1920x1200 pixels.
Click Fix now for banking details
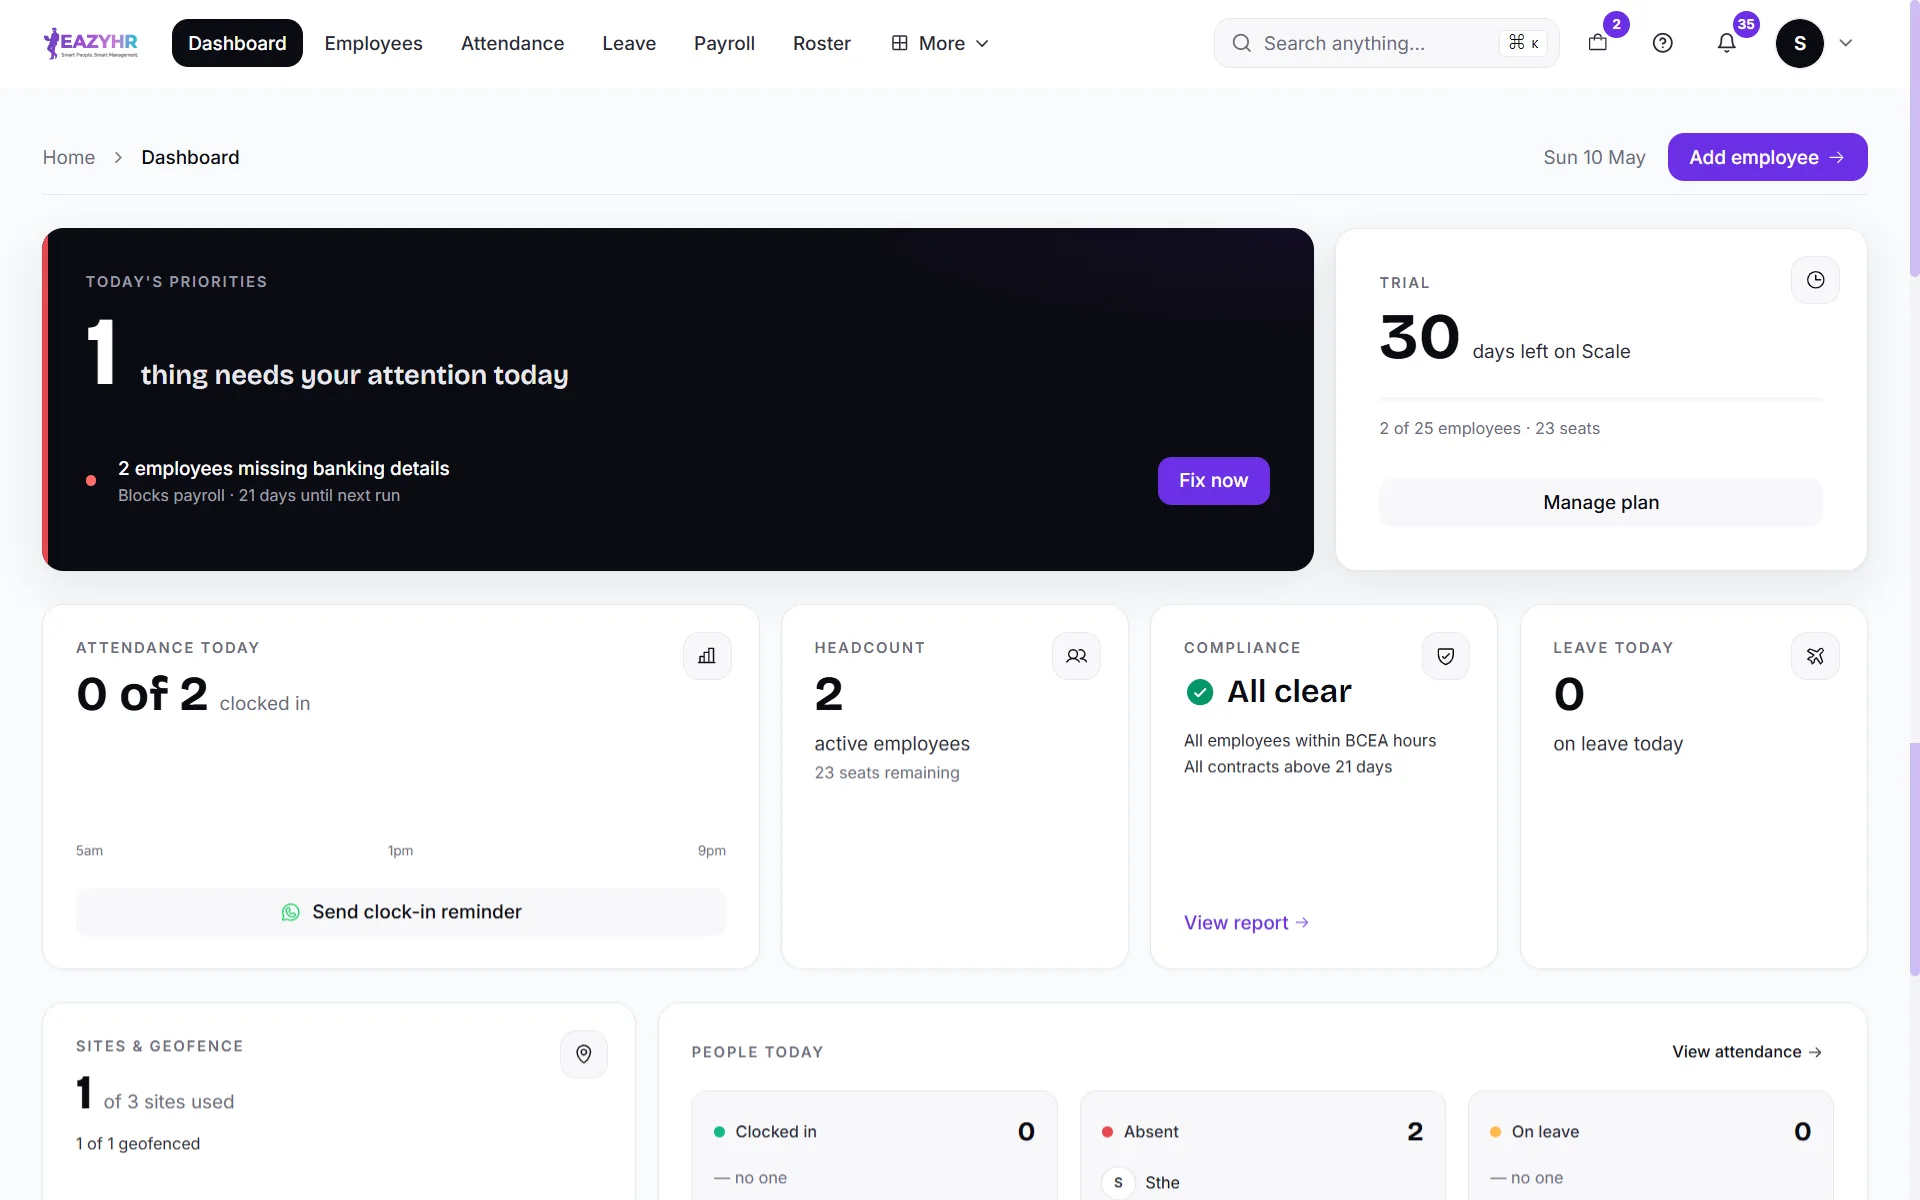point(1213,481)
